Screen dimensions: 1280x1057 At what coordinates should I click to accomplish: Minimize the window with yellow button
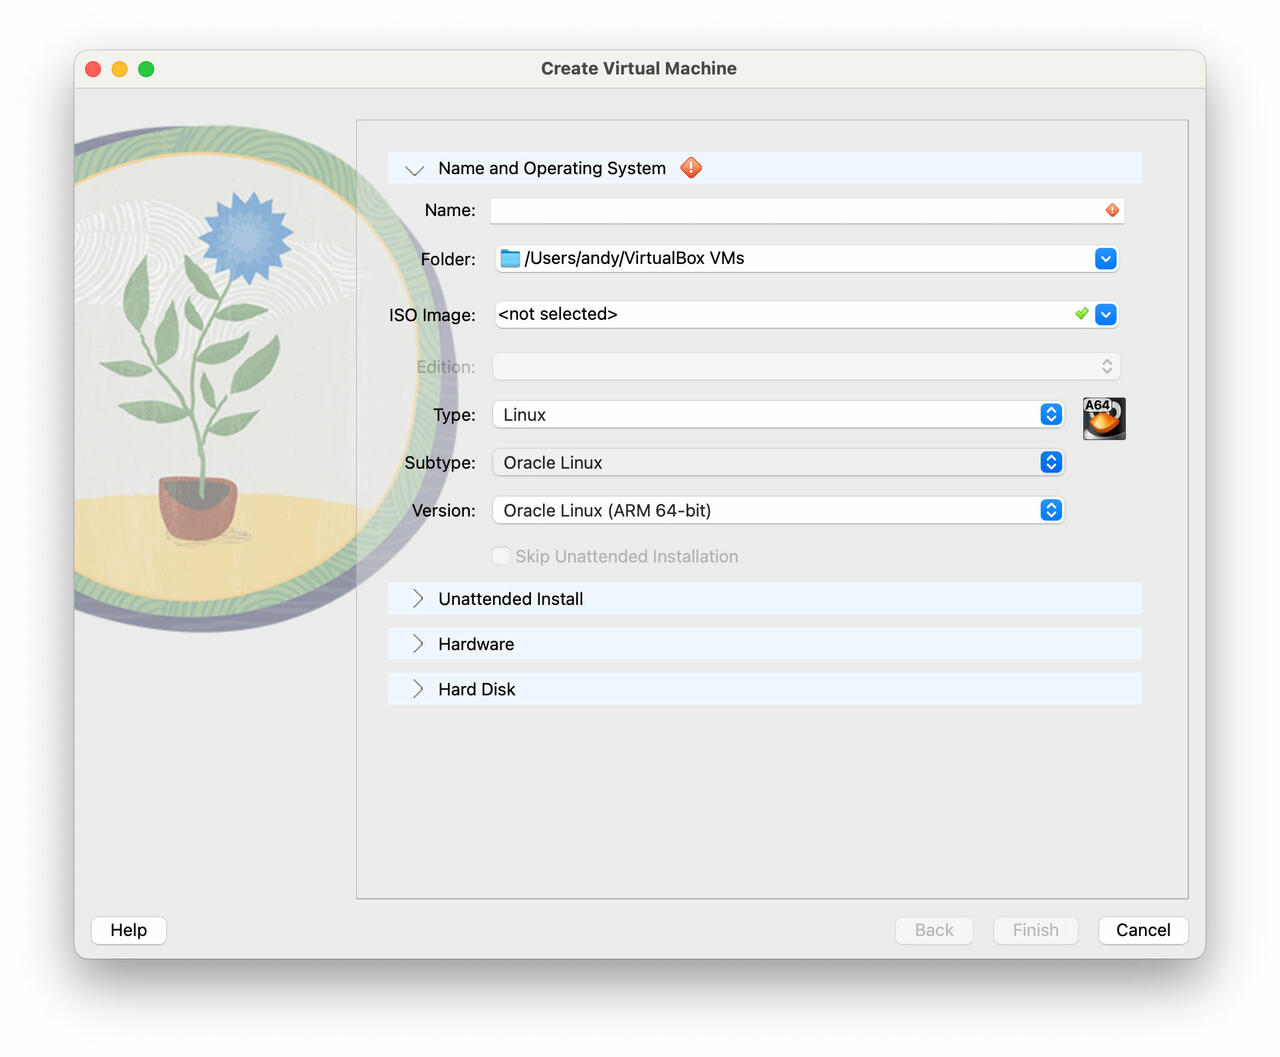tap(119, 69)
